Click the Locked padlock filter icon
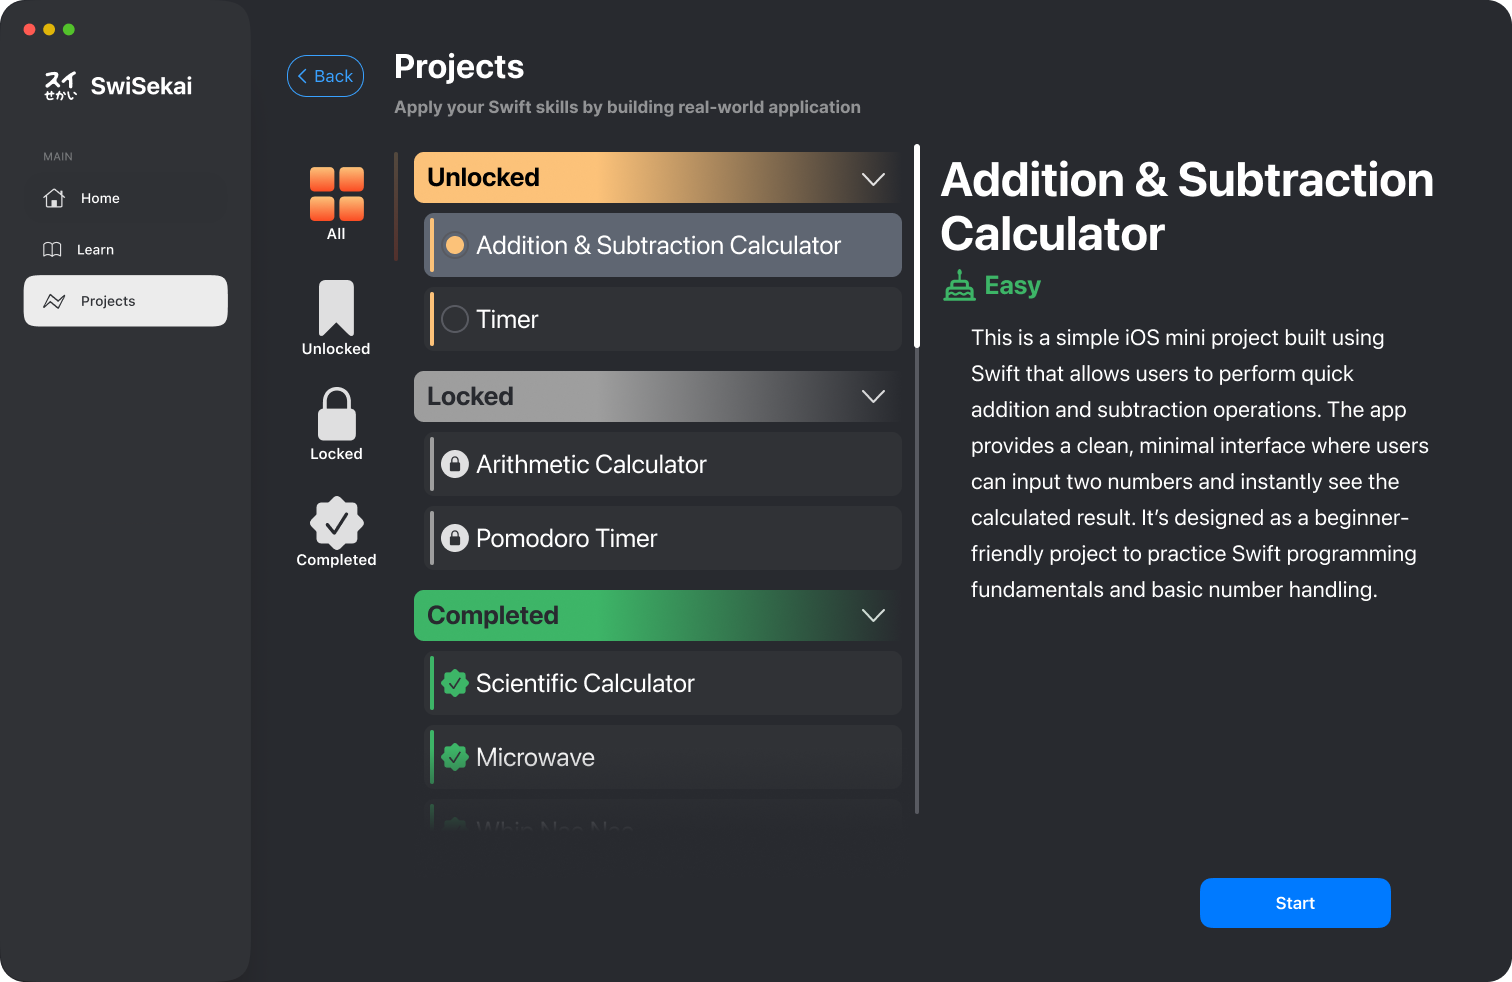The width and height of the screenshot is (1512, 982). click(336, 417)
